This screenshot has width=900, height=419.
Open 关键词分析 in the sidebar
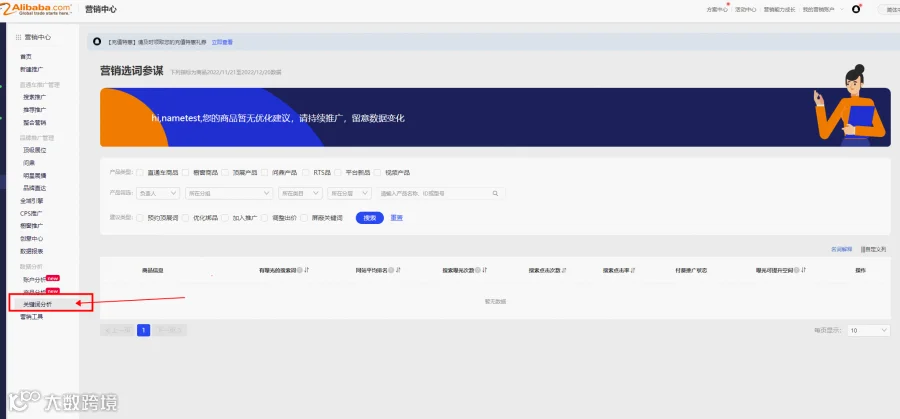[37, 304]
